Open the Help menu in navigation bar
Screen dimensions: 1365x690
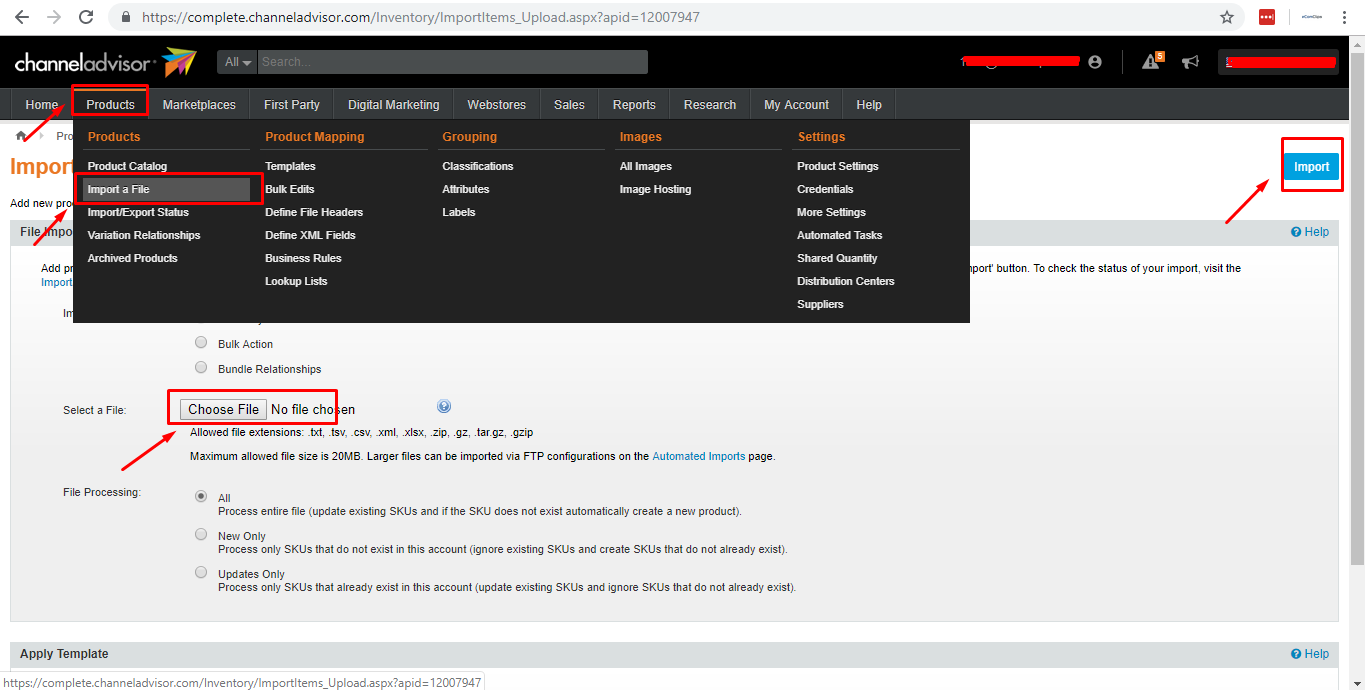pos(869,105)
